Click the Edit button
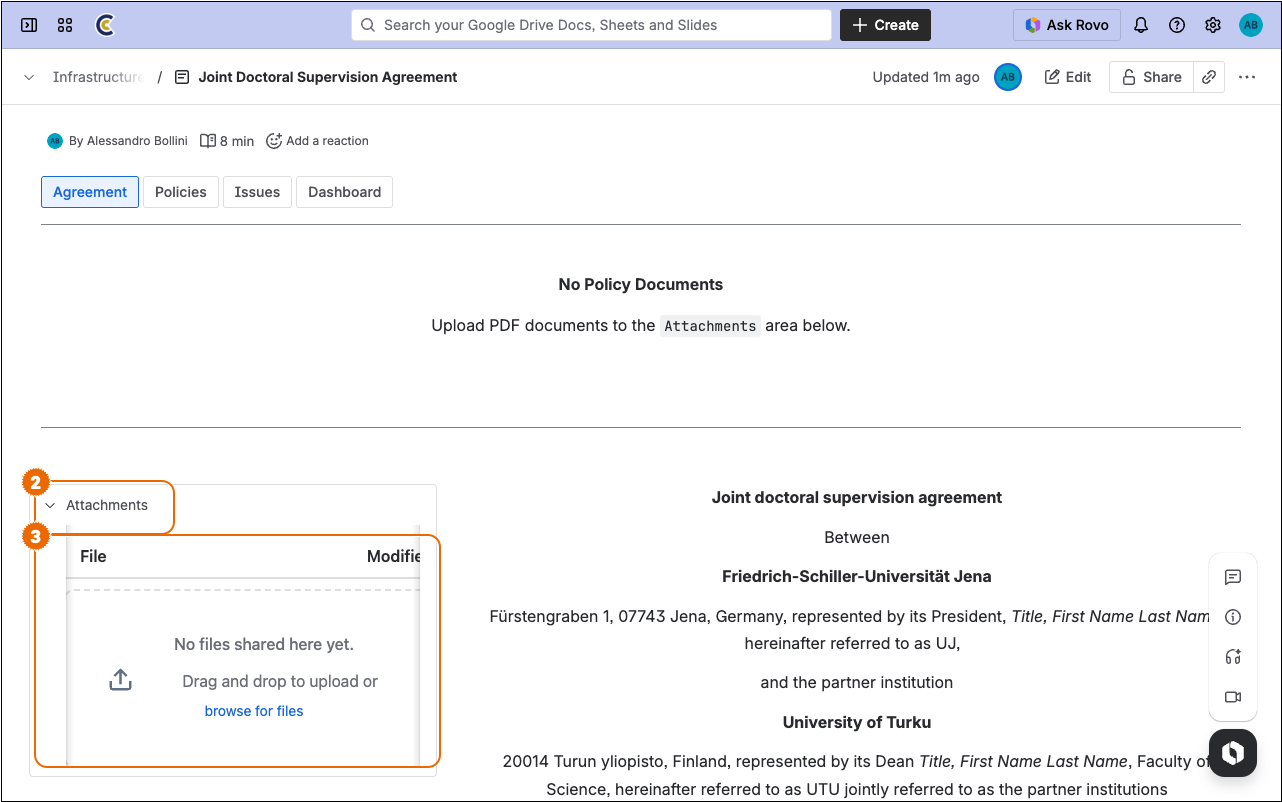The image size is (1282, 802). [x=1068, y=77]
